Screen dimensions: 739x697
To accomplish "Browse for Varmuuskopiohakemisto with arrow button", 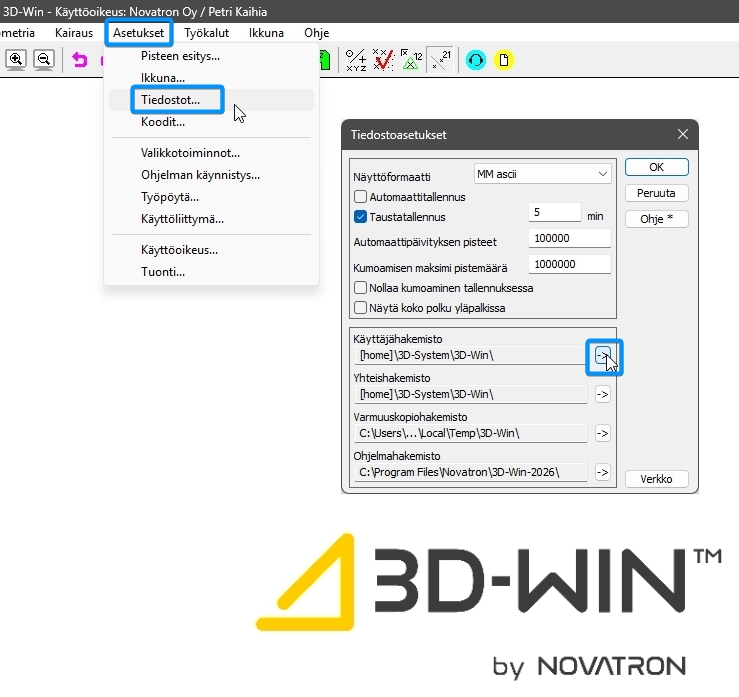I will click(603, 433).
